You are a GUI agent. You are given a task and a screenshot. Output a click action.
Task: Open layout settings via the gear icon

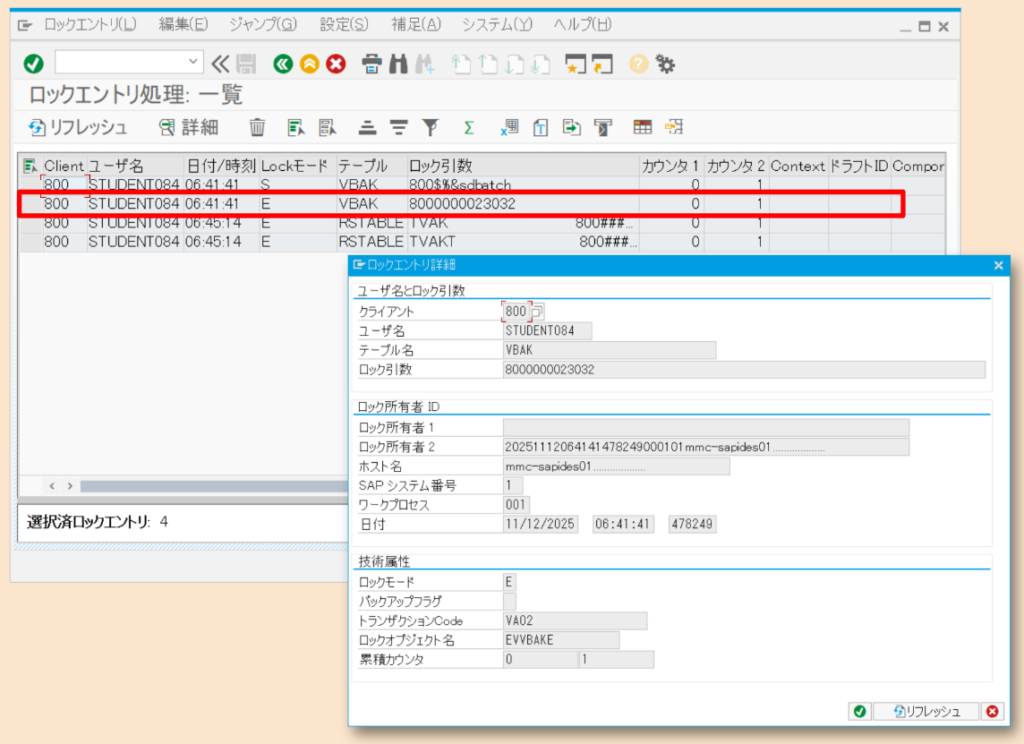point(667,63)
